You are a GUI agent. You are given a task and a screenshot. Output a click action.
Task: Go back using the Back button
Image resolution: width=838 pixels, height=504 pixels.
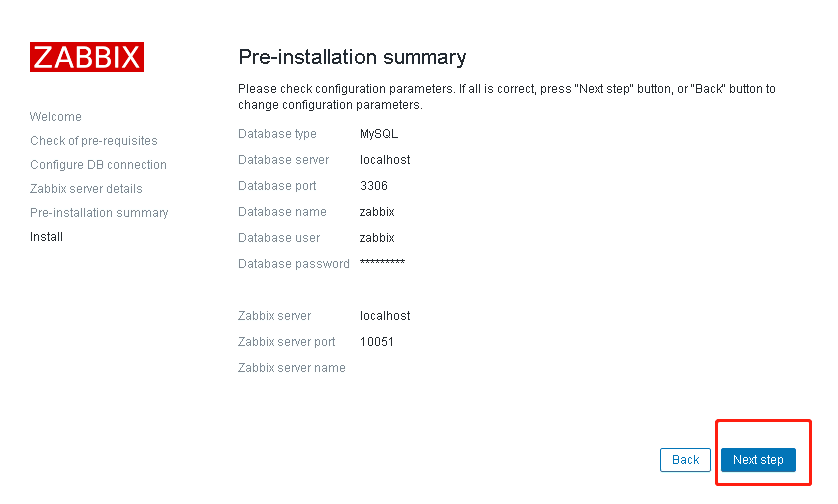pyautogui.click(x=685, y=460)
